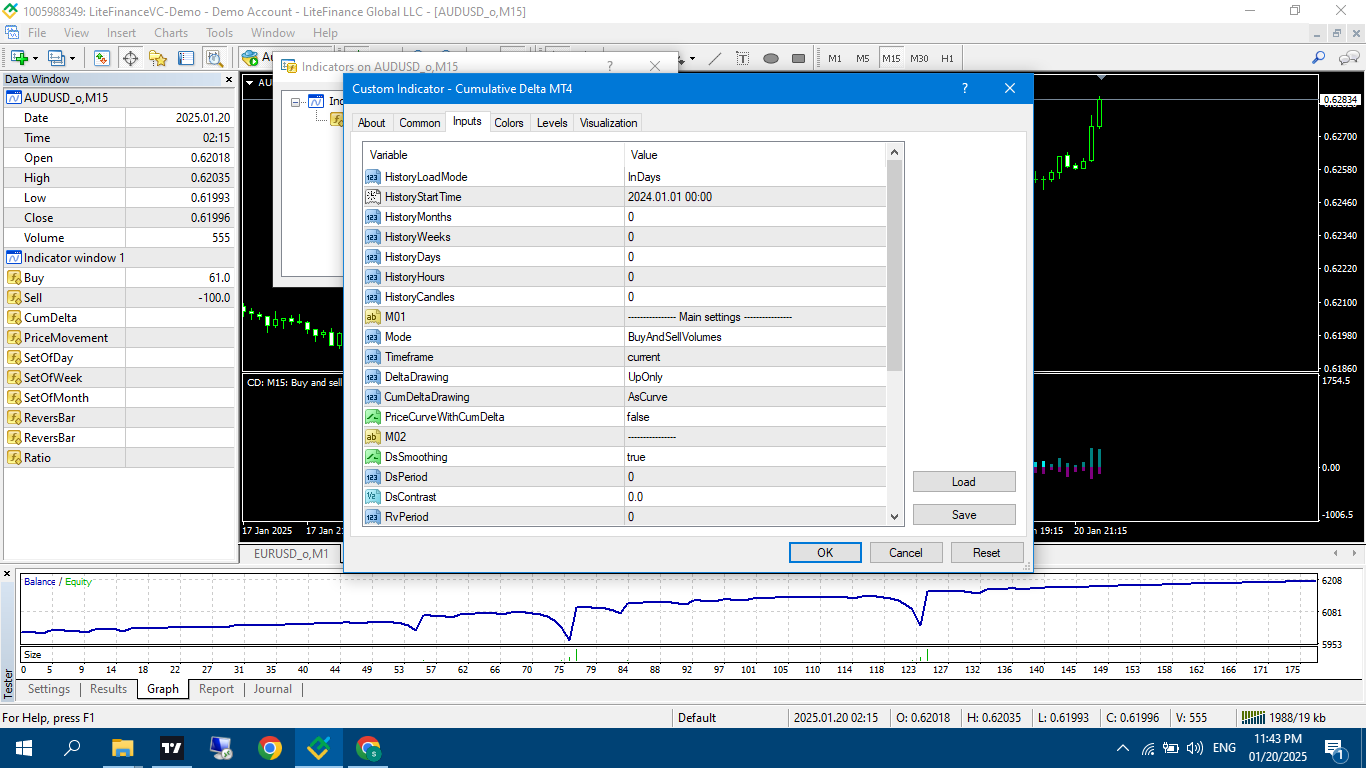The image size is (1366, 768).
Task: Open File Explorer from the taskbar
Action: tap(122, 748)
